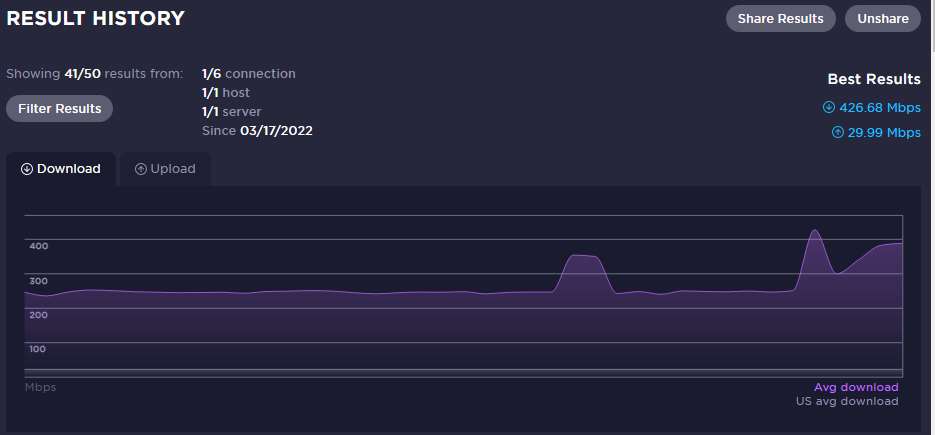This screenshot has width=935, height=435.
Task: Click the mid-chart plateau near 350 Mbps
Action: point(584,257)
